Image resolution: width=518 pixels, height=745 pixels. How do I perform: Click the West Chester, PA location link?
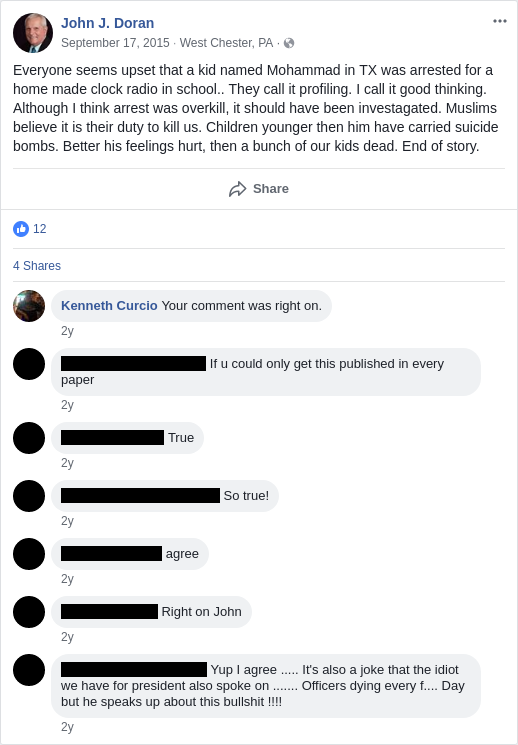(226, 43)
